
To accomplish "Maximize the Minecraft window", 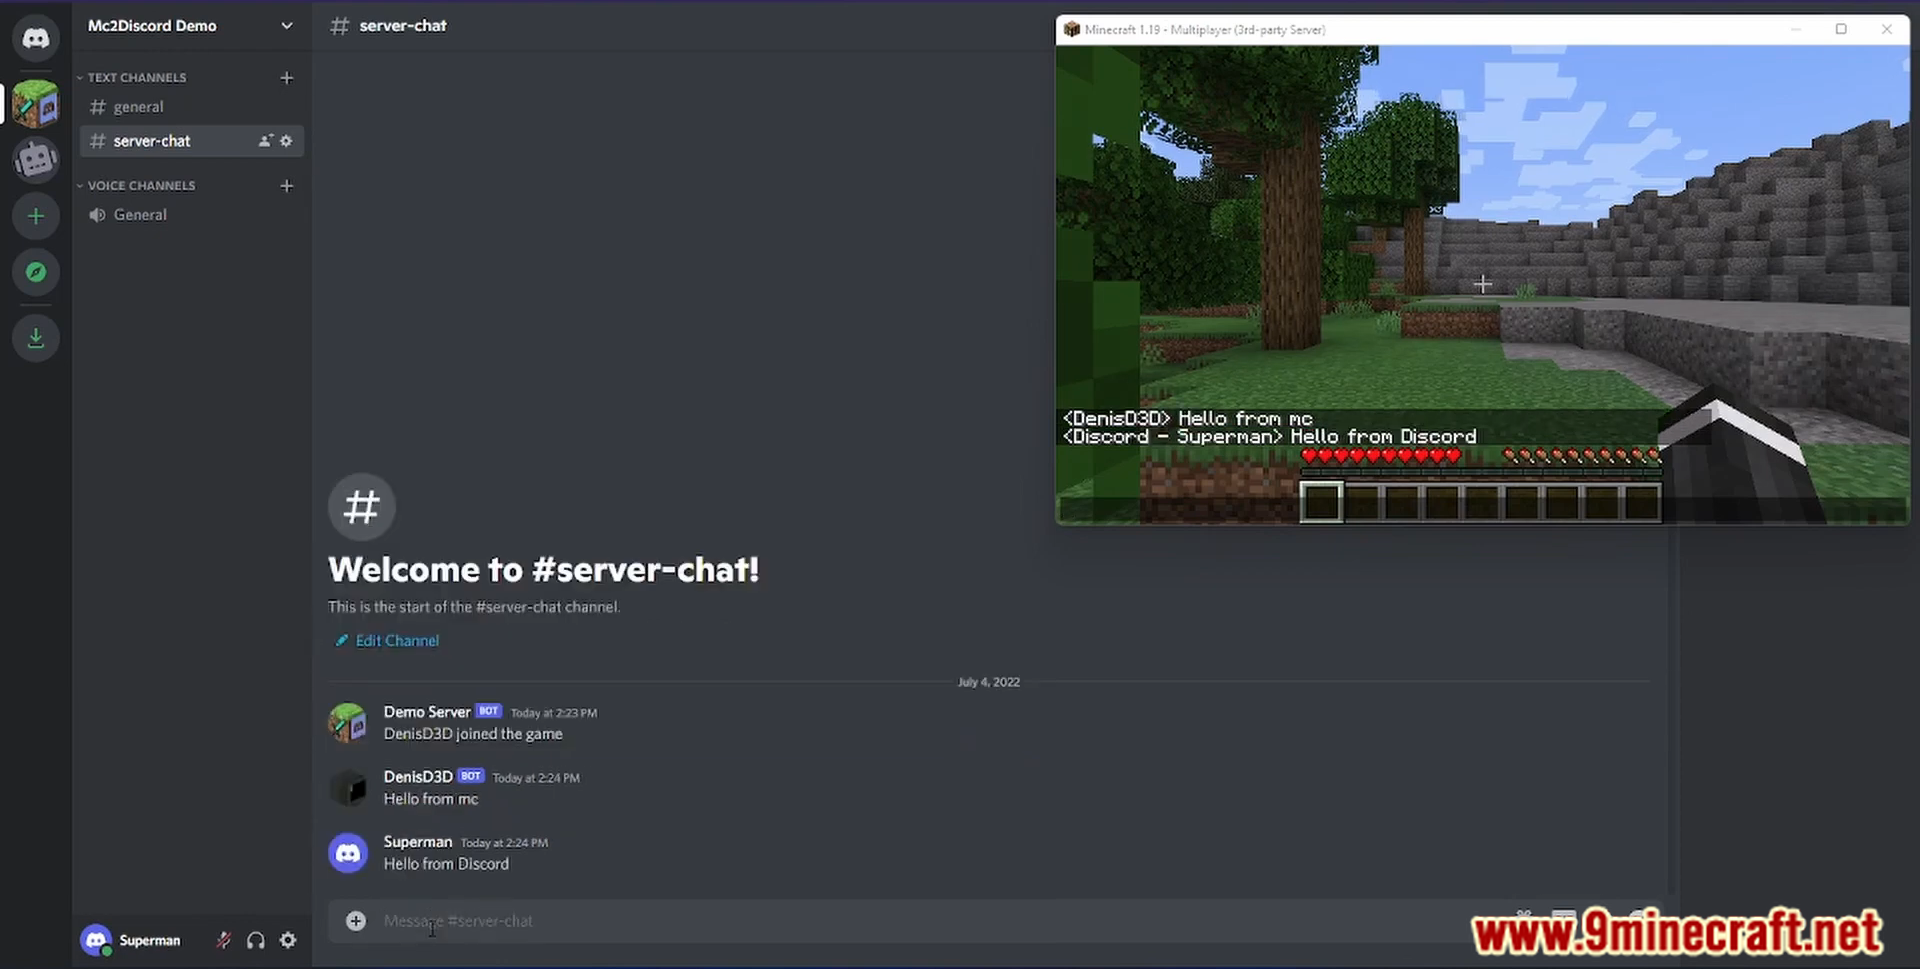I will (1841, 30).
